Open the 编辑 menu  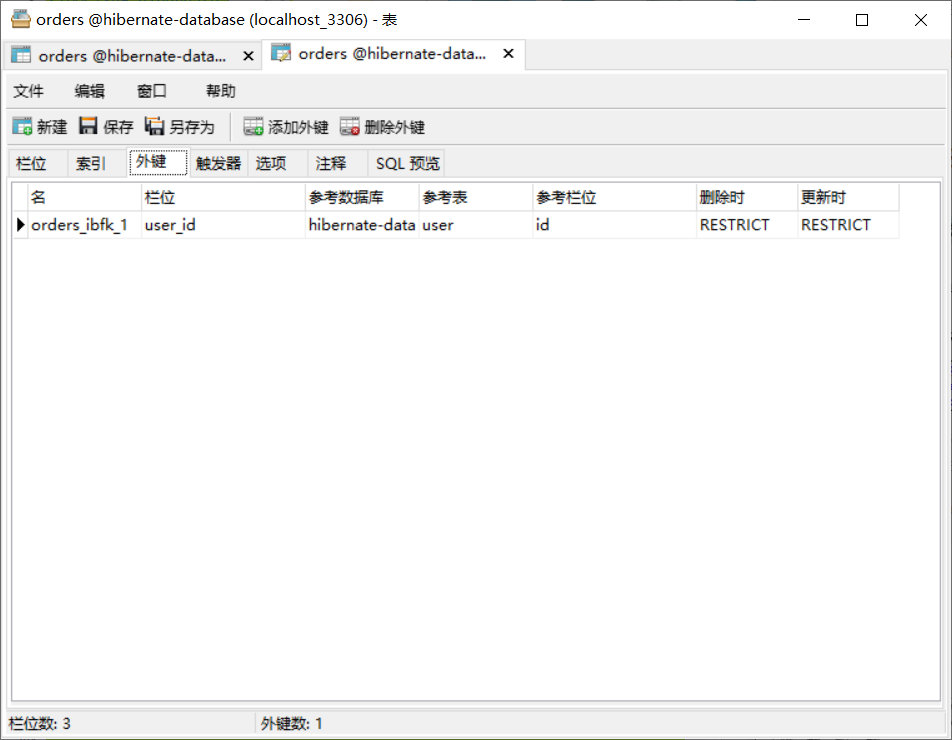[90, 91]
